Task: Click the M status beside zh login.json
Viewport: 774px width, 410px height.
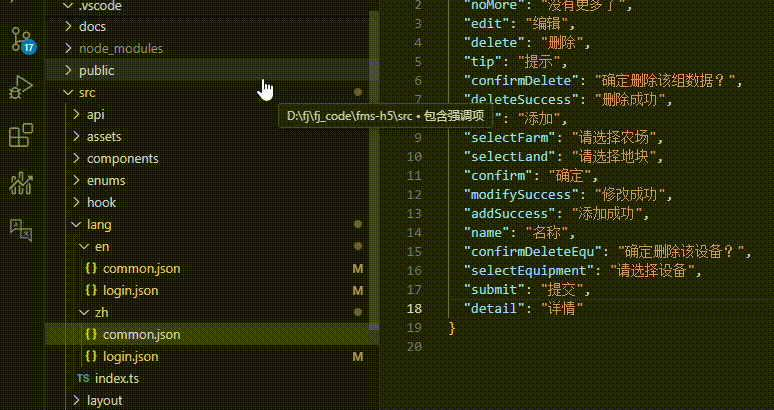Action: (358, 356)
